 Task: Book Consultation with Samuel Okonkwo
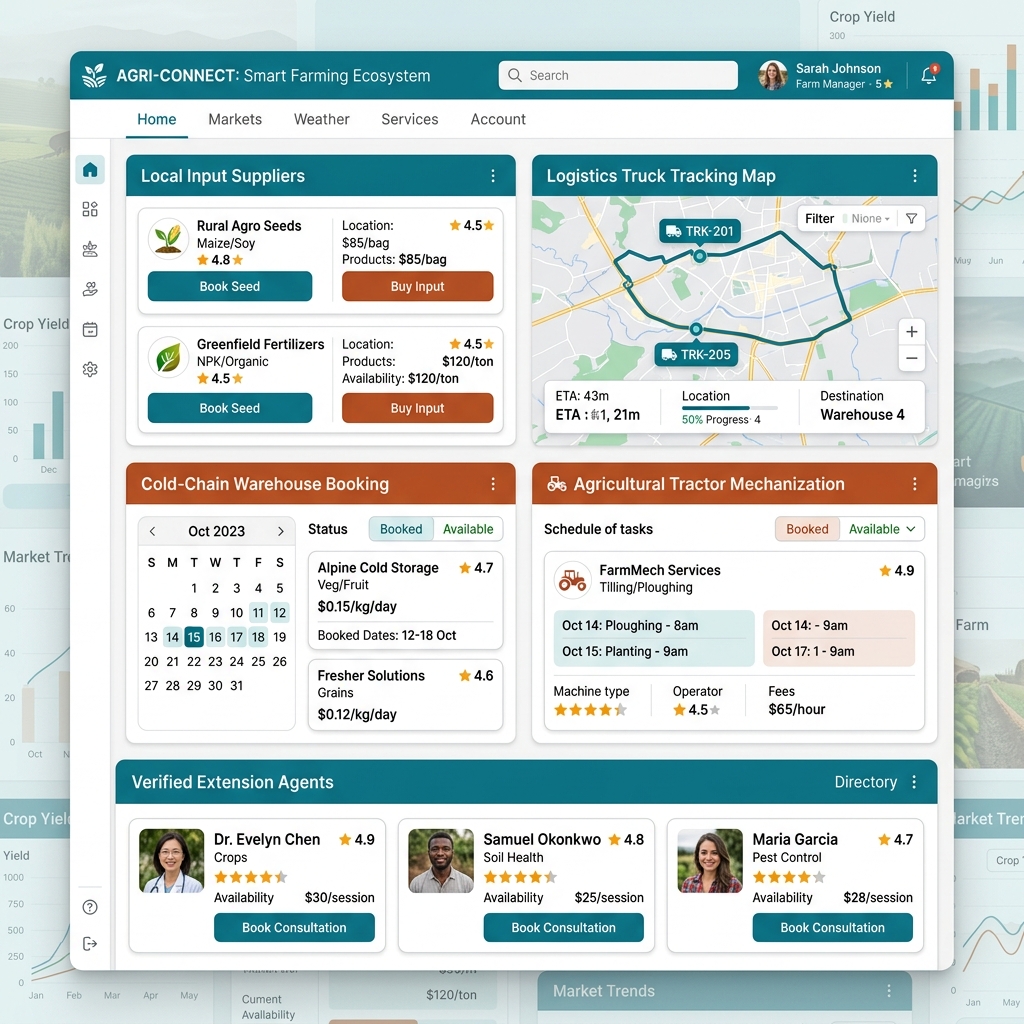click(564, 927)
